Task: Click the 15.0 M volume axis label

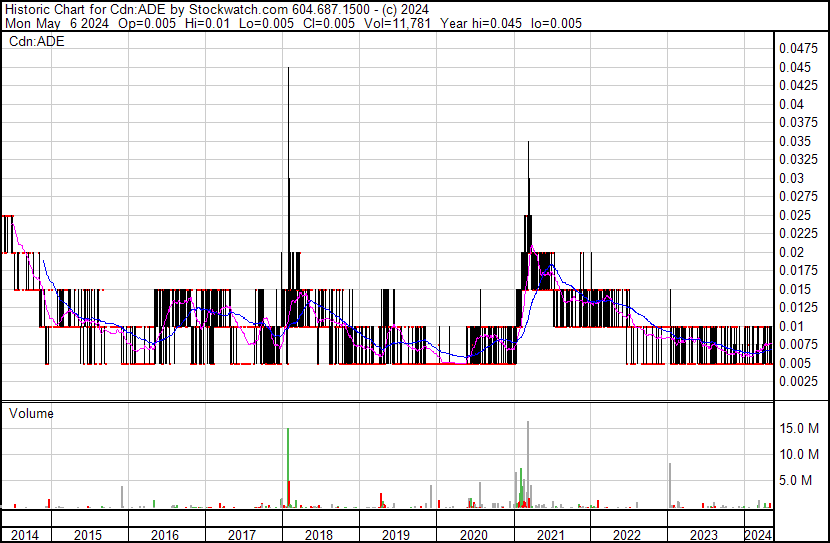Action: click(x=799, y=428)
